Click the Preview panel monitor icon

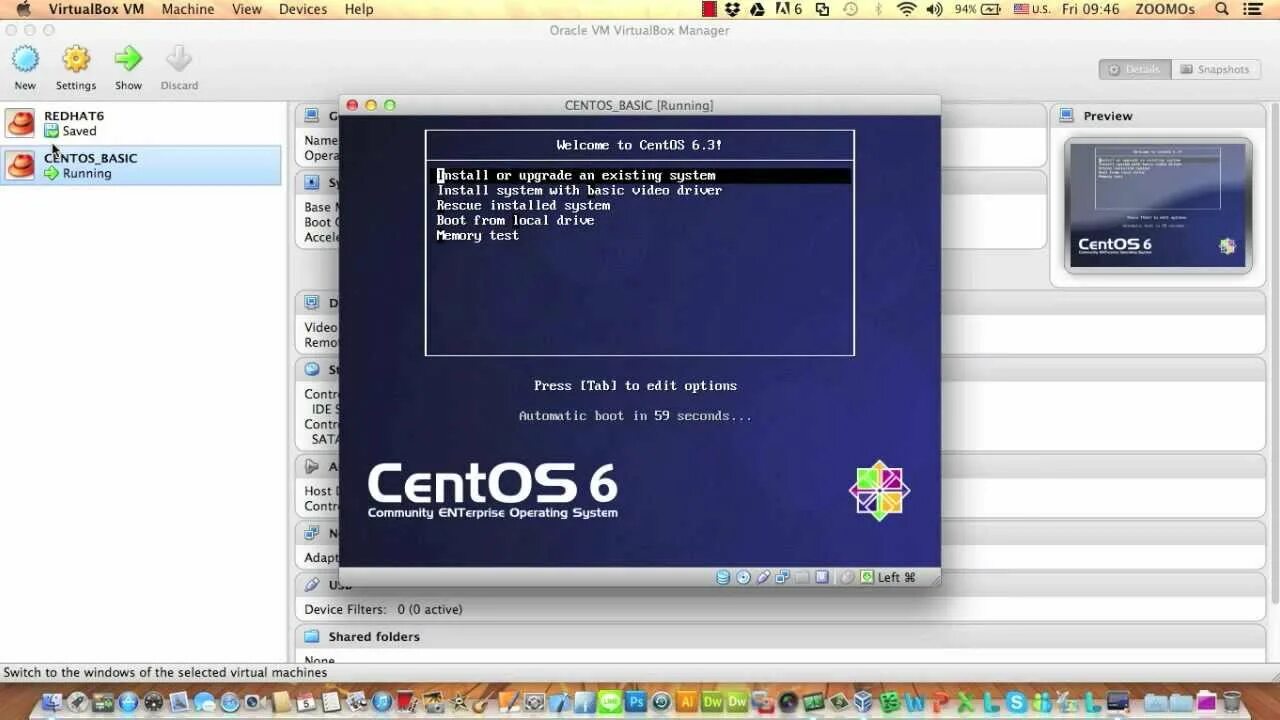(1067, 116)
